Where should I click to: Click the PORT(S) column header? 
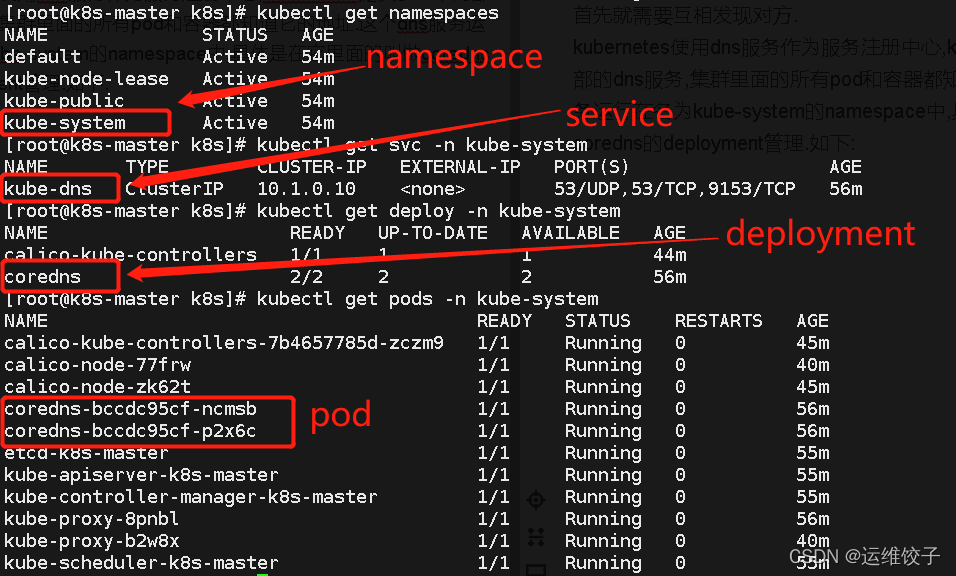click(591, 167)
